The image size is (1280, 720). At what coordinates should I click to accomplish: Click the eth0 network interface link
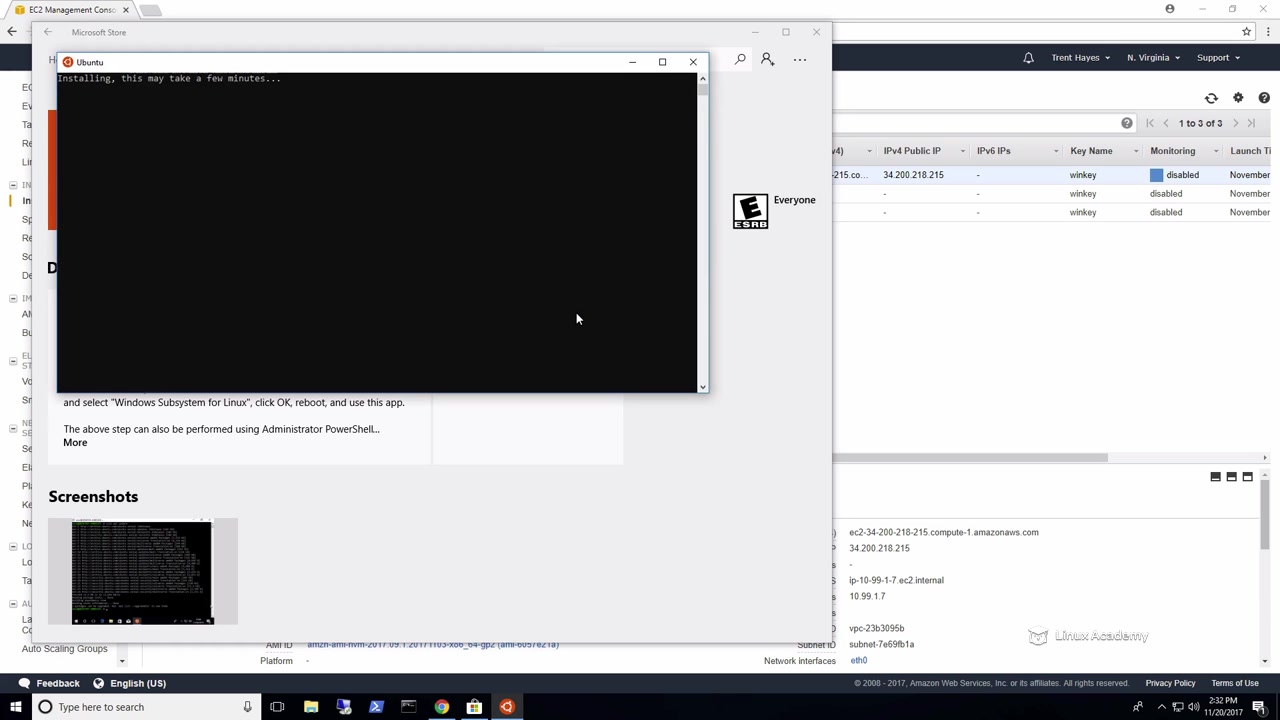pos(859,661)
